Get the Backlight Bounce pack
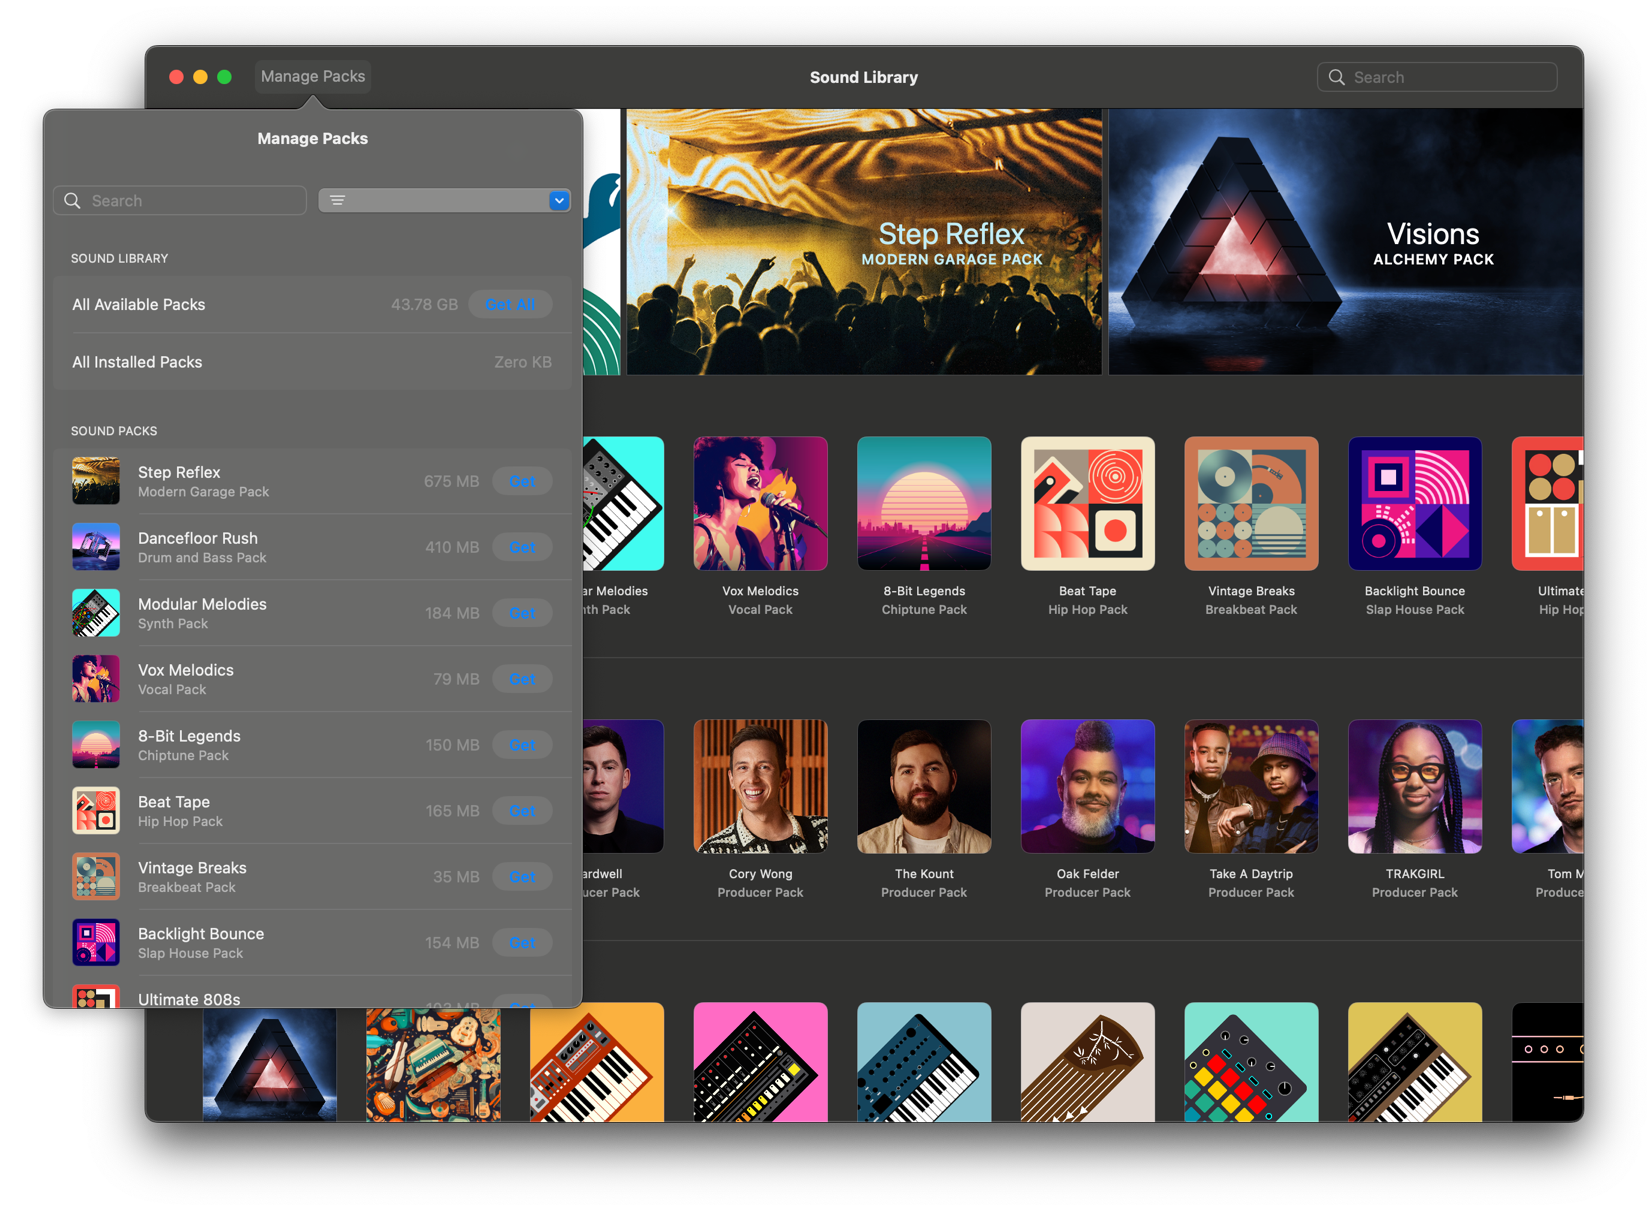Image resolution: width=1651 pixels, height=1211 pixels. (522, 943)
